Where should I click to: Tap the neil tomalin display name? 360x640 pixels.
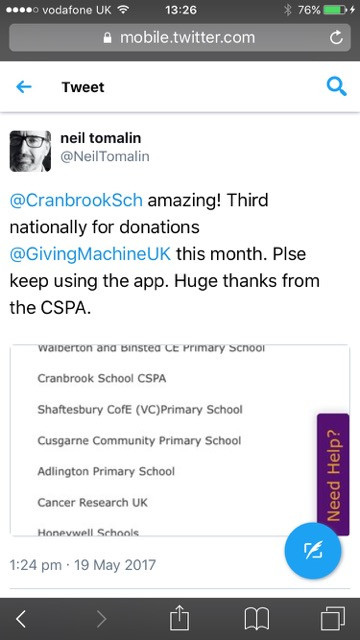coord(101,138)
